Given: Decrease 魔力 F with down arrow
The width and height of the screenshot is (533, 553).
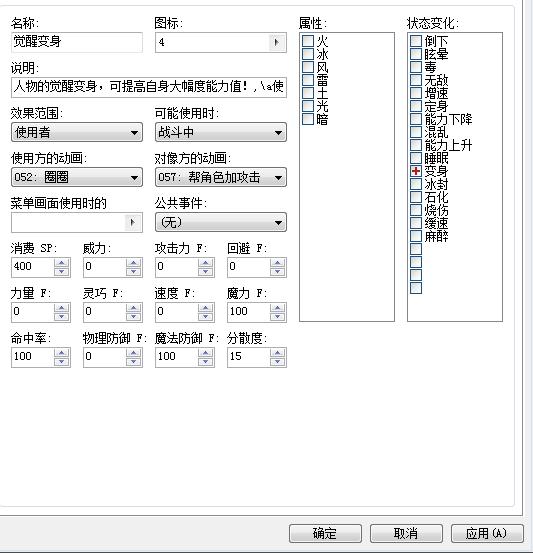Looking at the screenshot, I should (x=277, y=316).
